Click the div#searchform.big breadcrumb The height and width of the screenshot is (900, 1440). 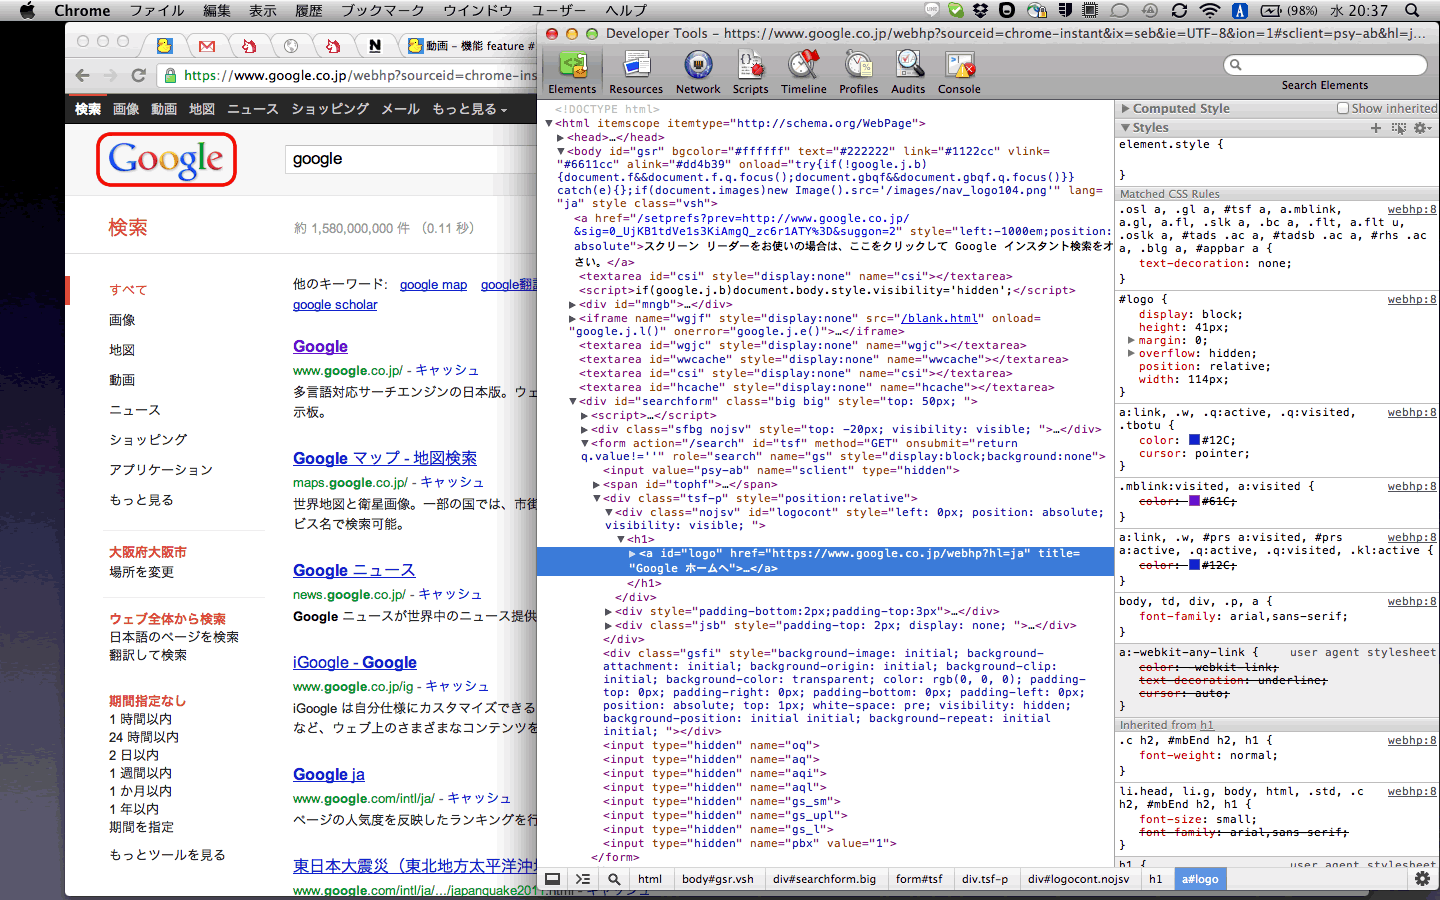point(824,879)
